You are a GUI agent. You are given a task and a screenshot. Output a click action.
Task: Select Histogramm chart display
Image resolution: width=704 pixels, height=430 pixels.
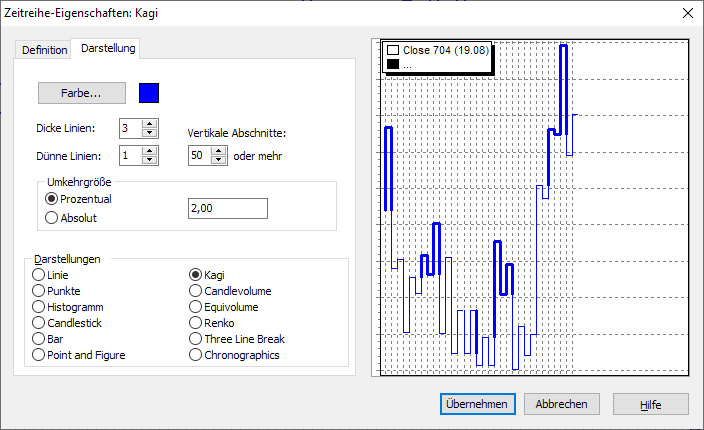pyautogui.click(x=39, y=307)
